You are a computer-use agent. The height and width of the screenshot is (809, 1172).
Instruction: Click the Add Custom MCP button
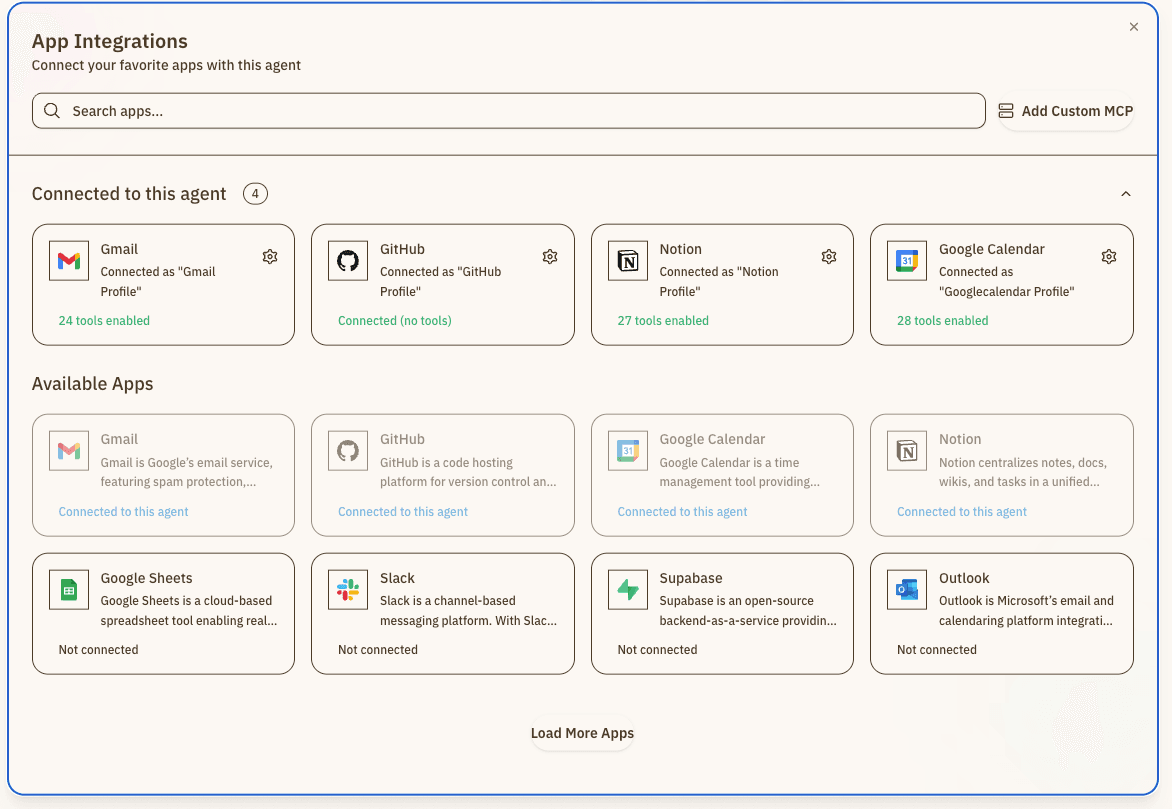(x=1066, y=111)
